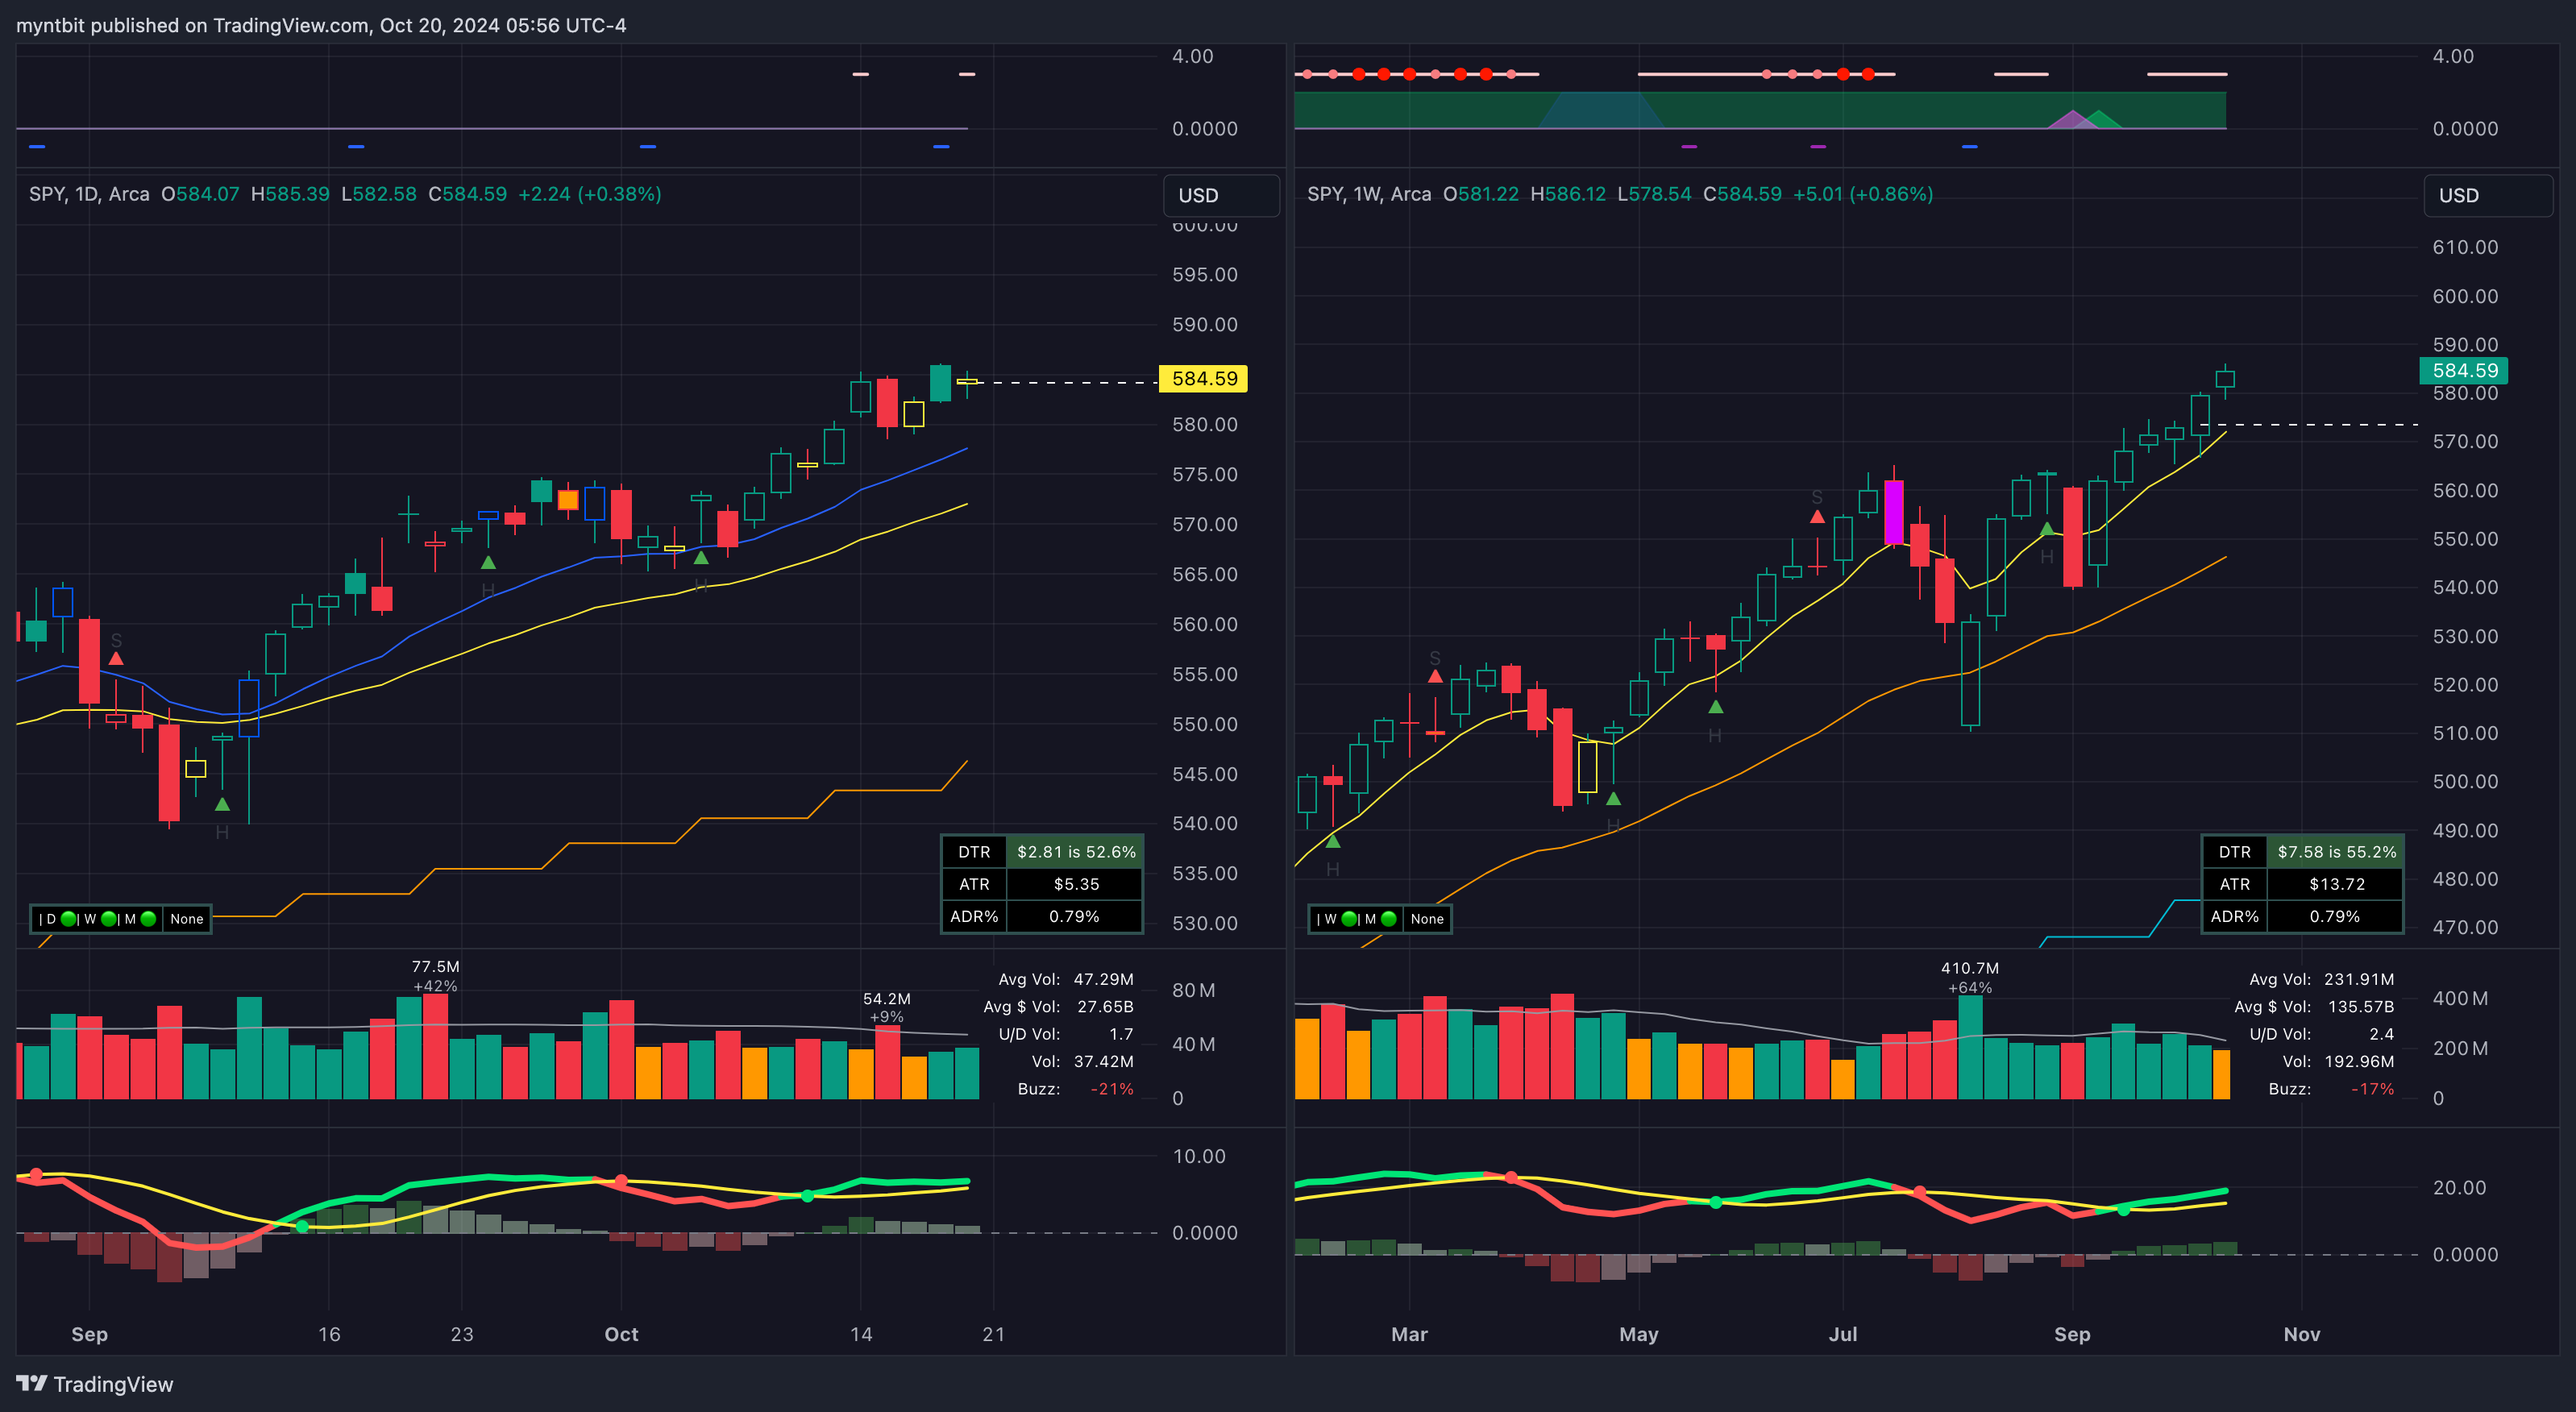Click the weekly Buzz value -17%
Viewport: 2576px width, 1412px height.
pyautogui.click(x=2373, y=1089)
